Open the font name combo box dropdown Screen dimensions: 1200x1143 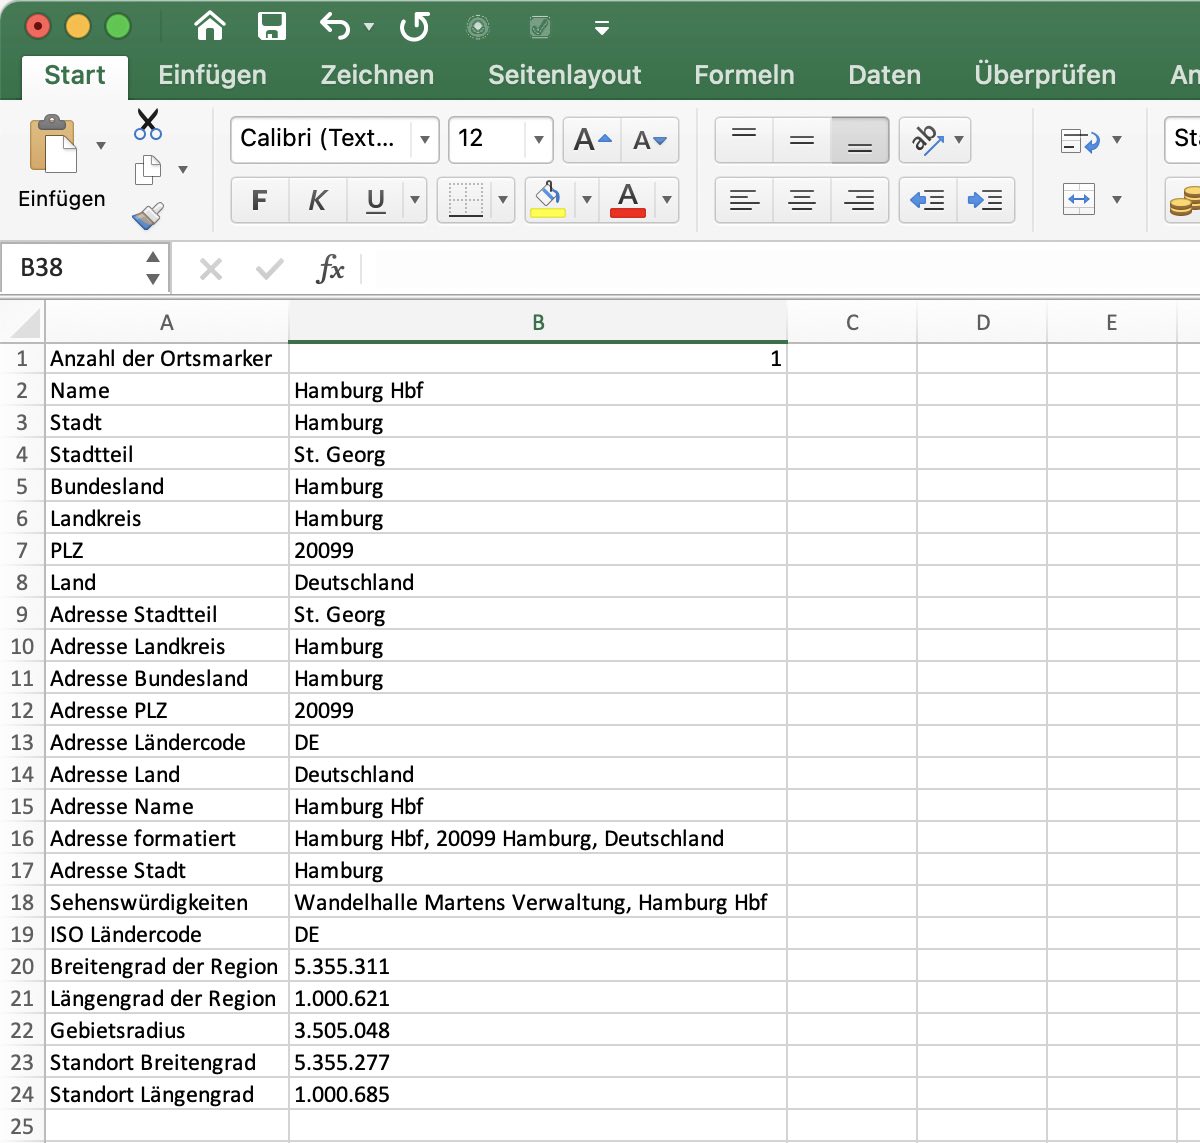pos(425,140)
